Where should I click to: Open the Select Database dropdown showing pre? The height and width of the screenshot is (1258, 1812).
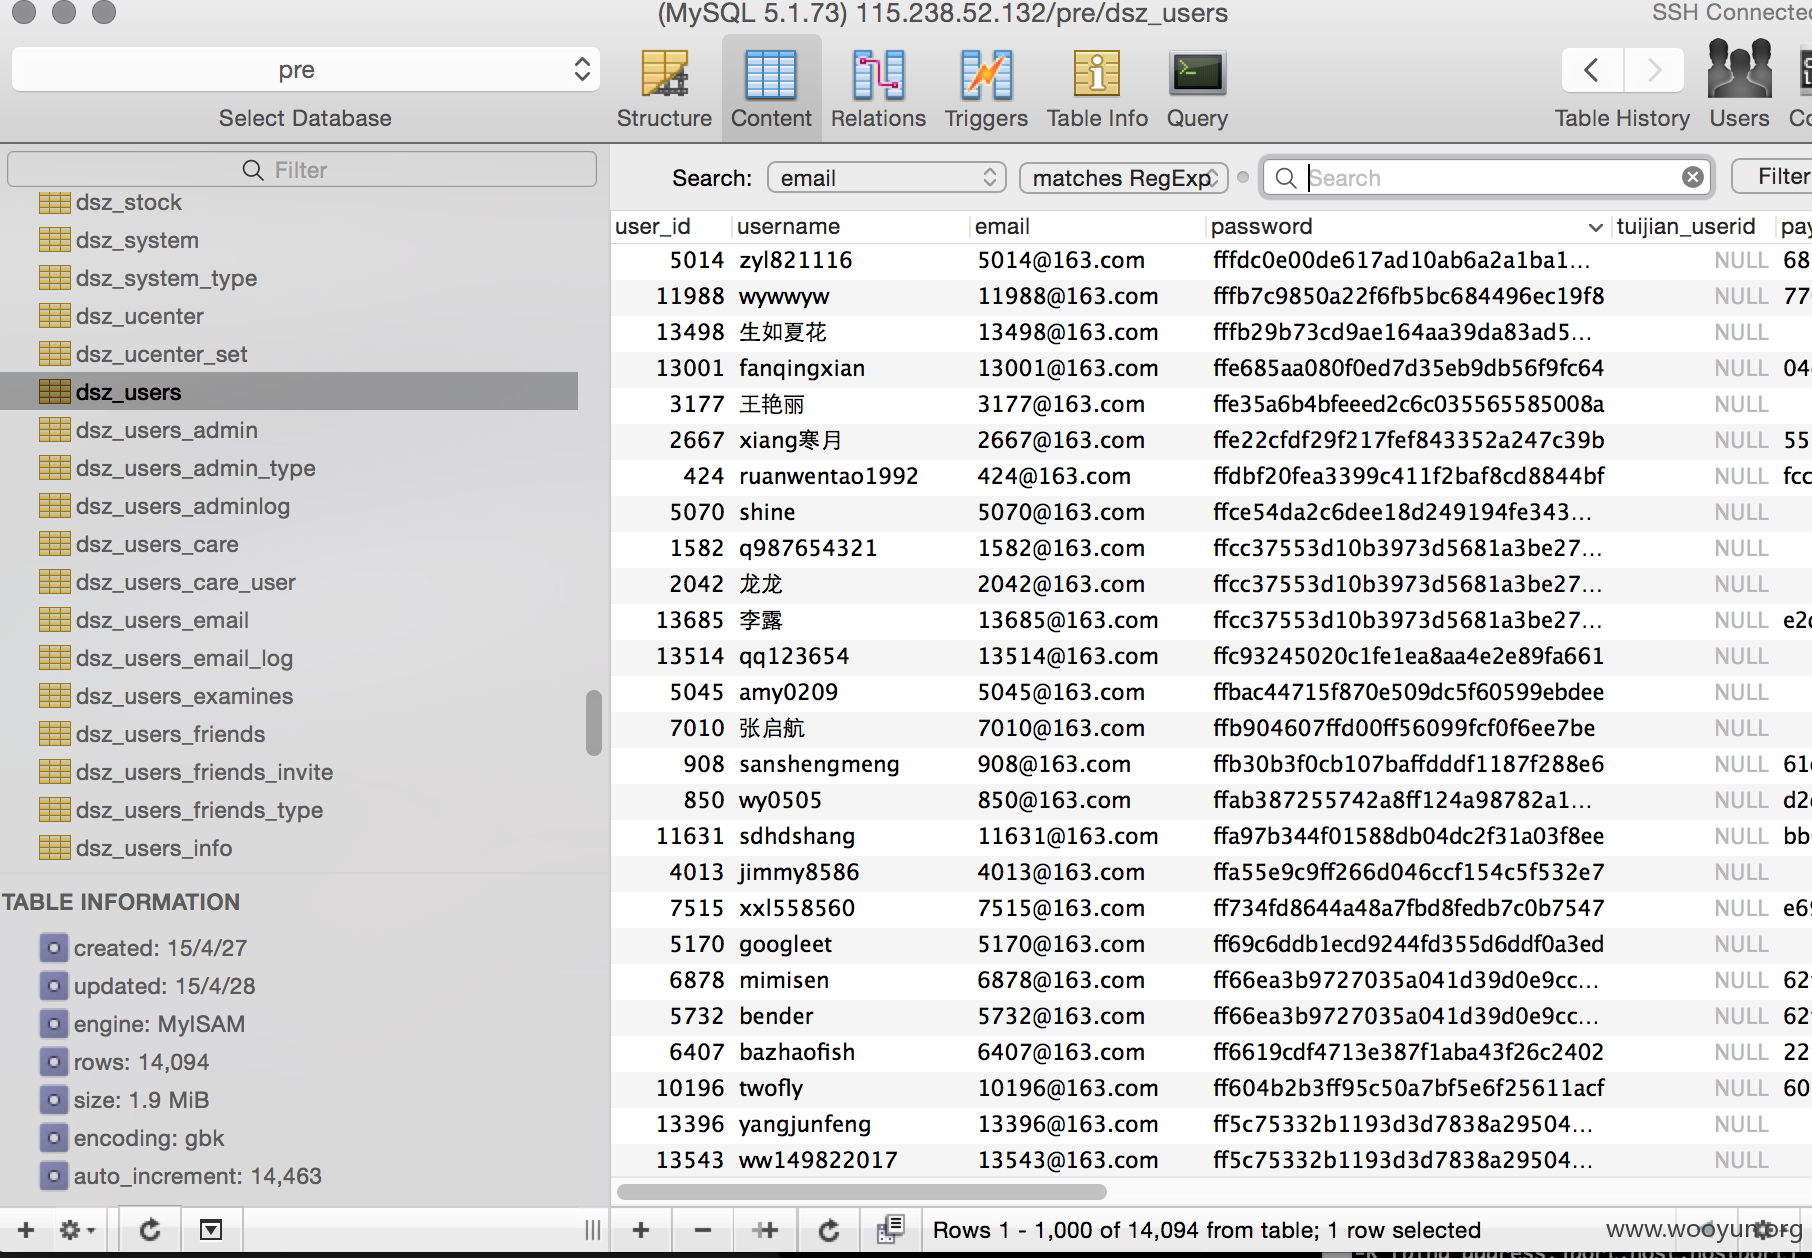click(305, 70)
